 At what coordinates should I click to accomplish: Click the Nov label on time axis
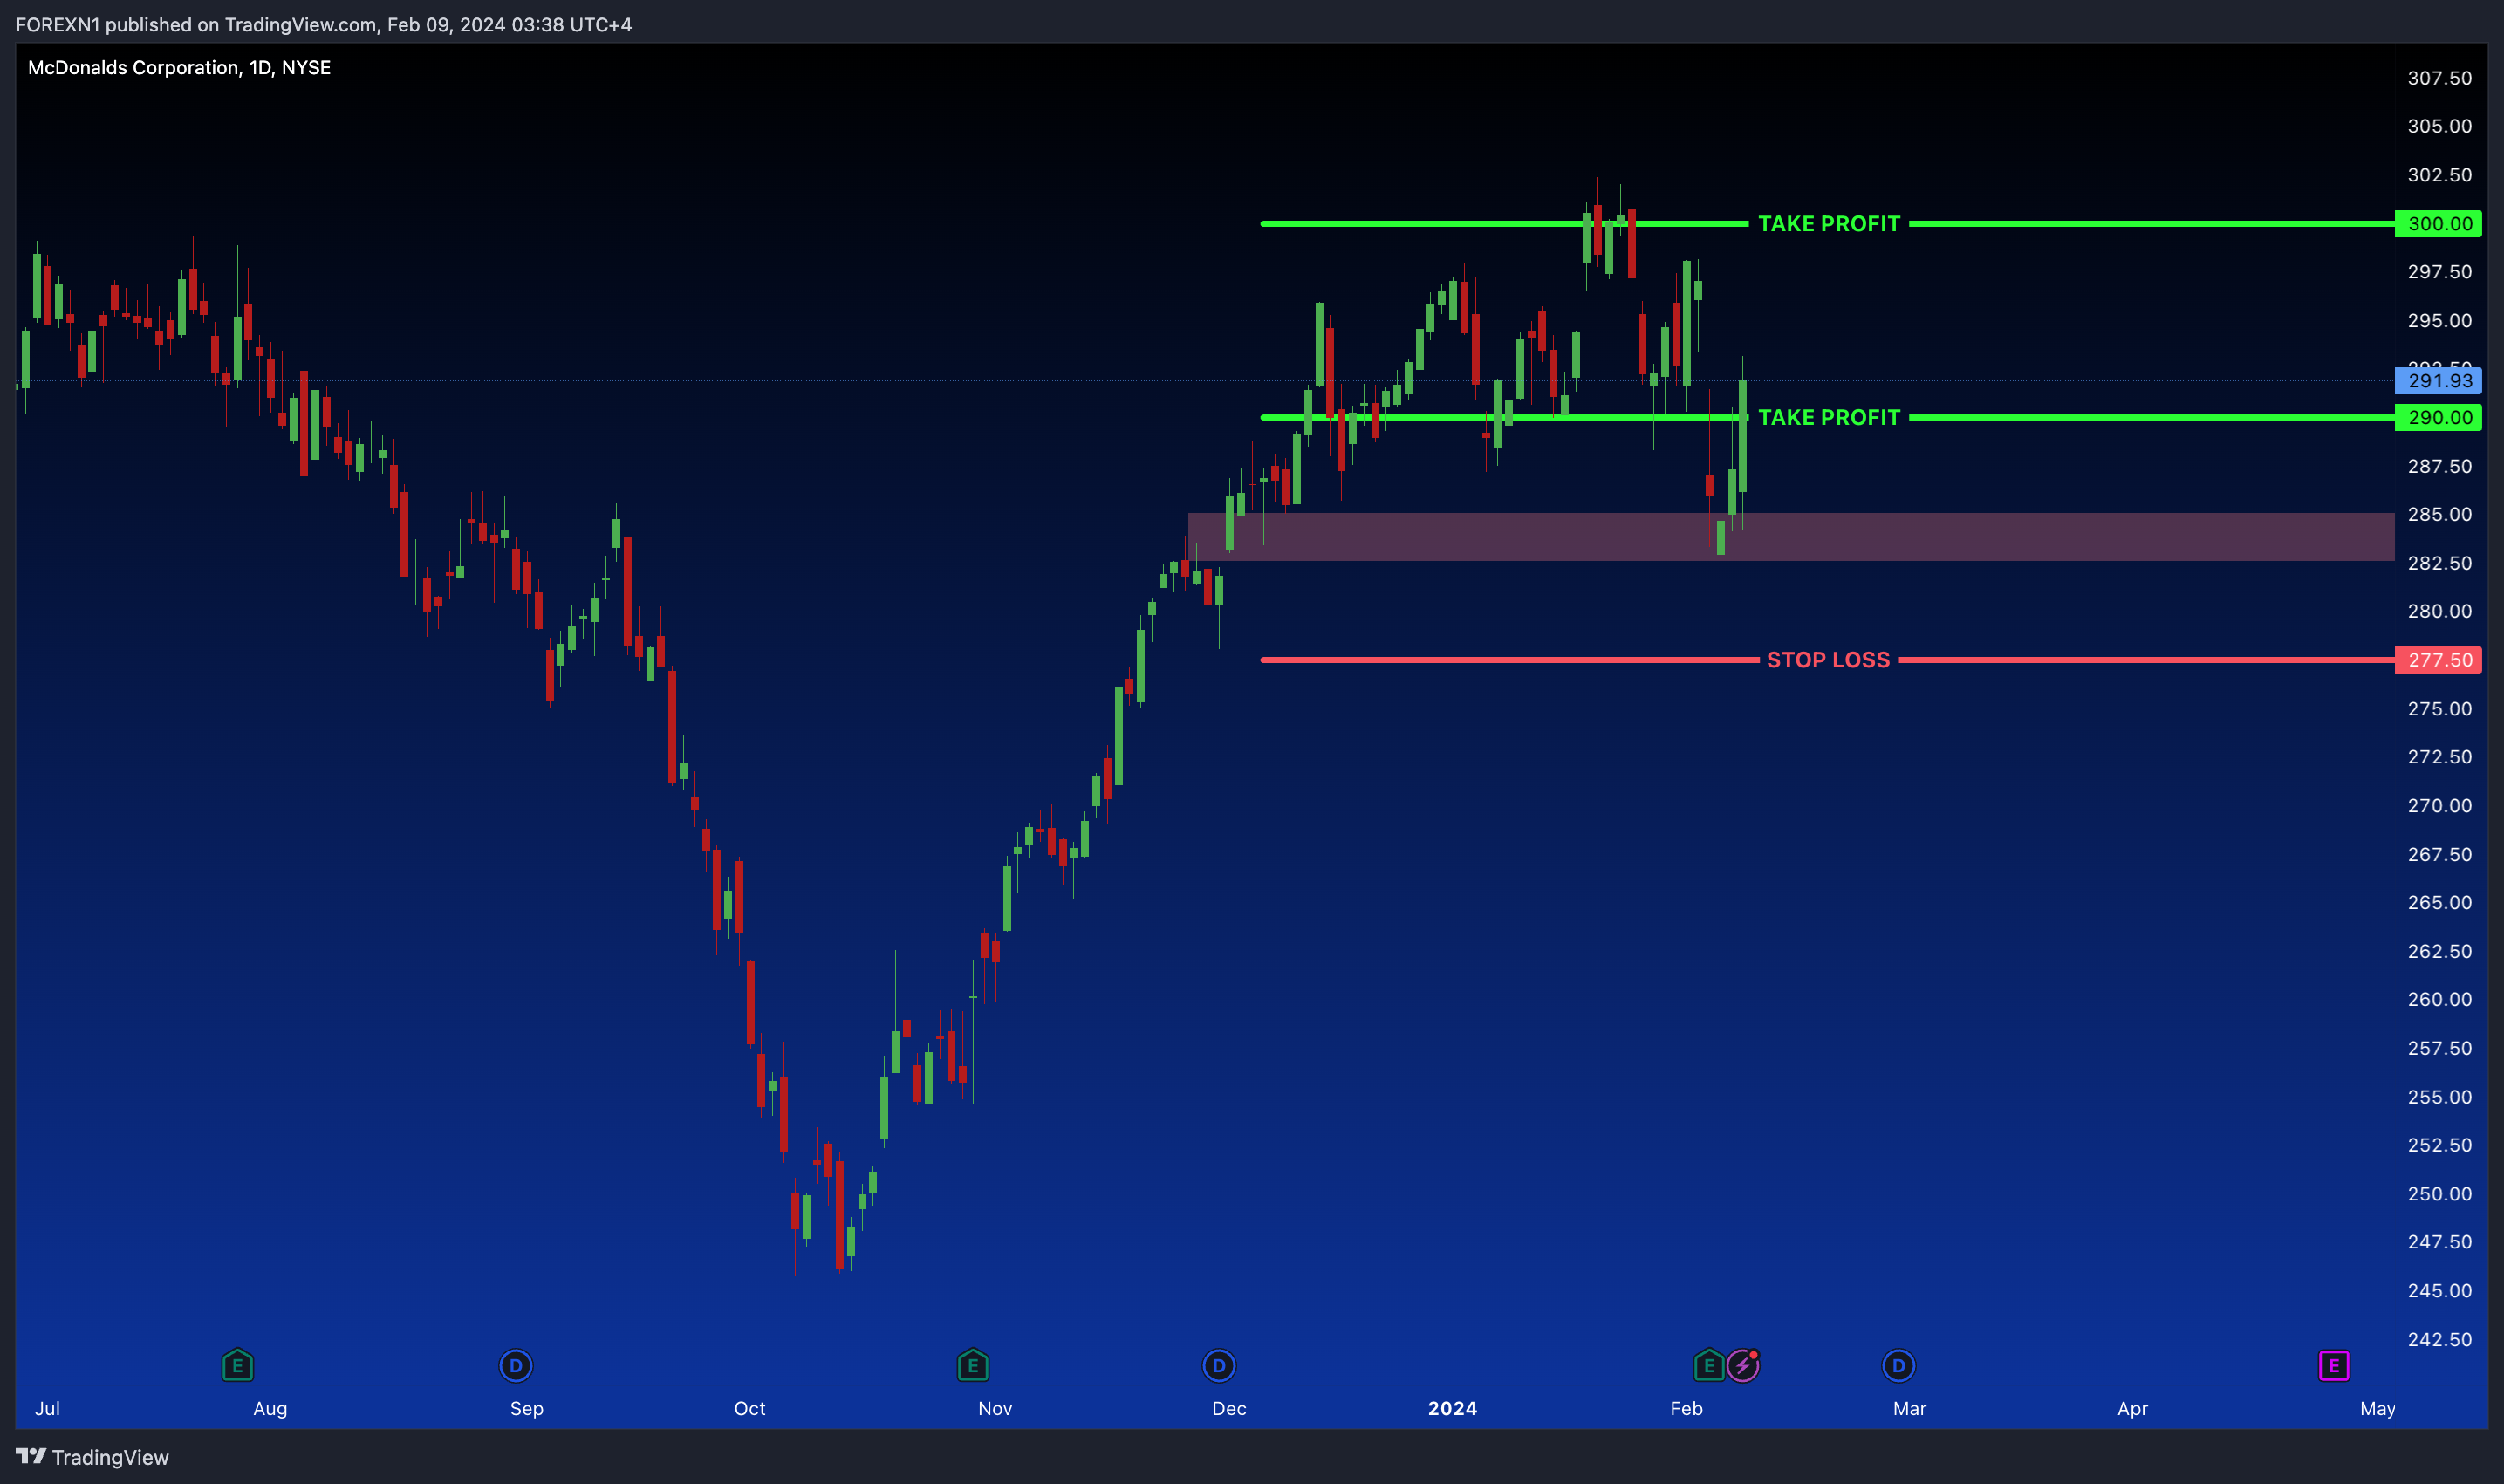[995, 1408]
